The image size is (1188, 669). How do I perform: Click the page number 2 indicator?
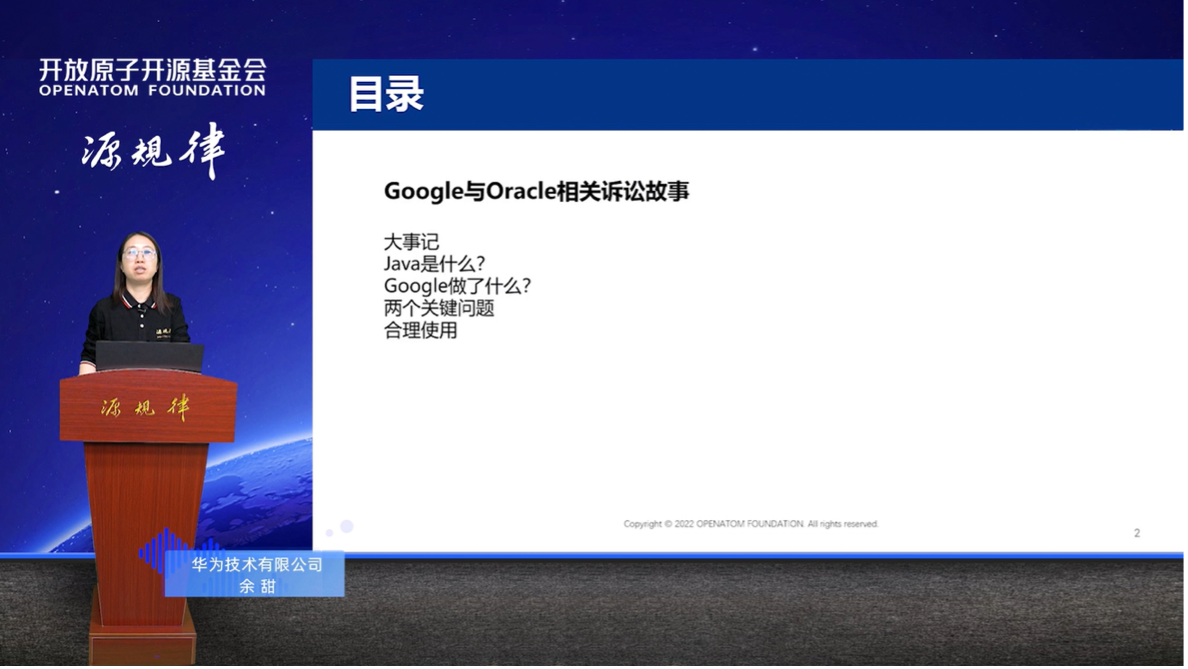click(1136, 532)
